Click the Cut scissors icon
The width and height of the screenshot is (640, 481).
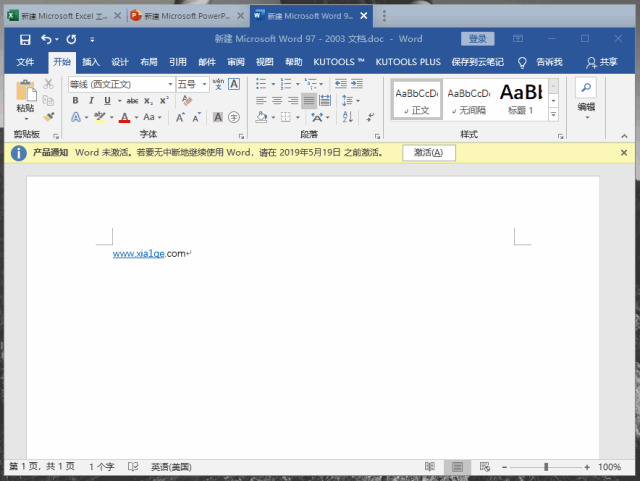pos(49,84)
